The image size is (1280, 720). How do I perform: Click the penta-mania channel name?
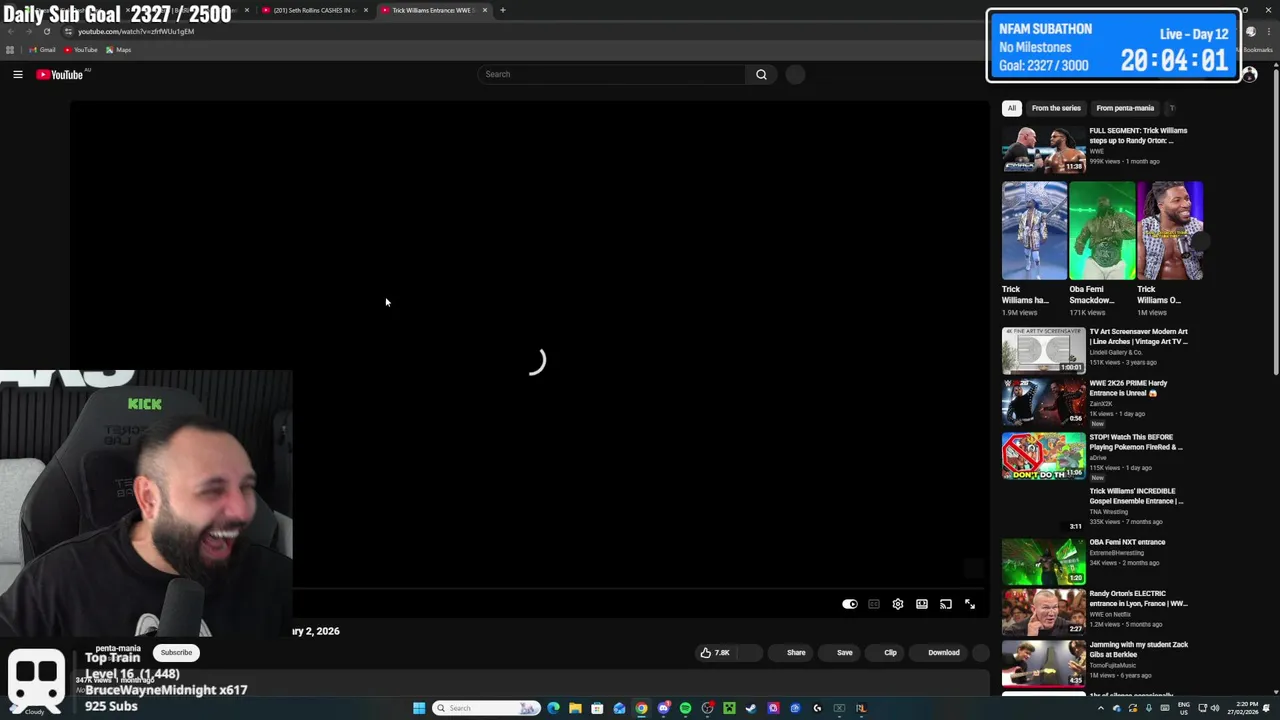click(x=118, y=648)
